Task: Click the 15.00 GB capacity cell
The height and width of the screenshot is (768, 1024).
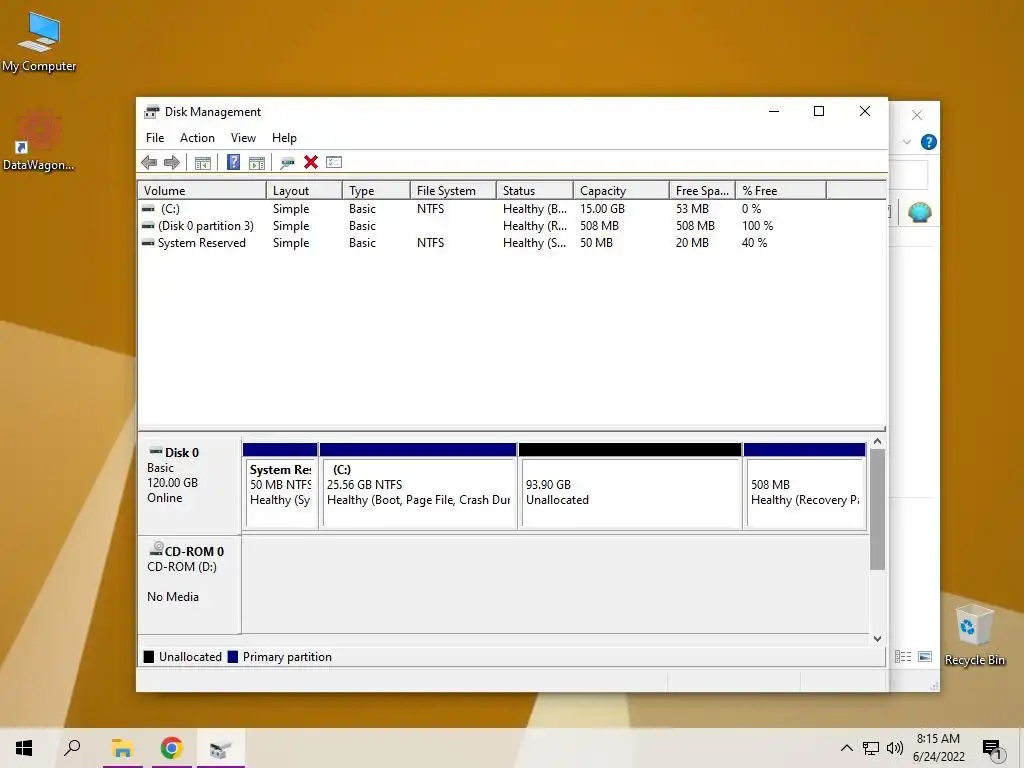Action: [x=602, y=209]
